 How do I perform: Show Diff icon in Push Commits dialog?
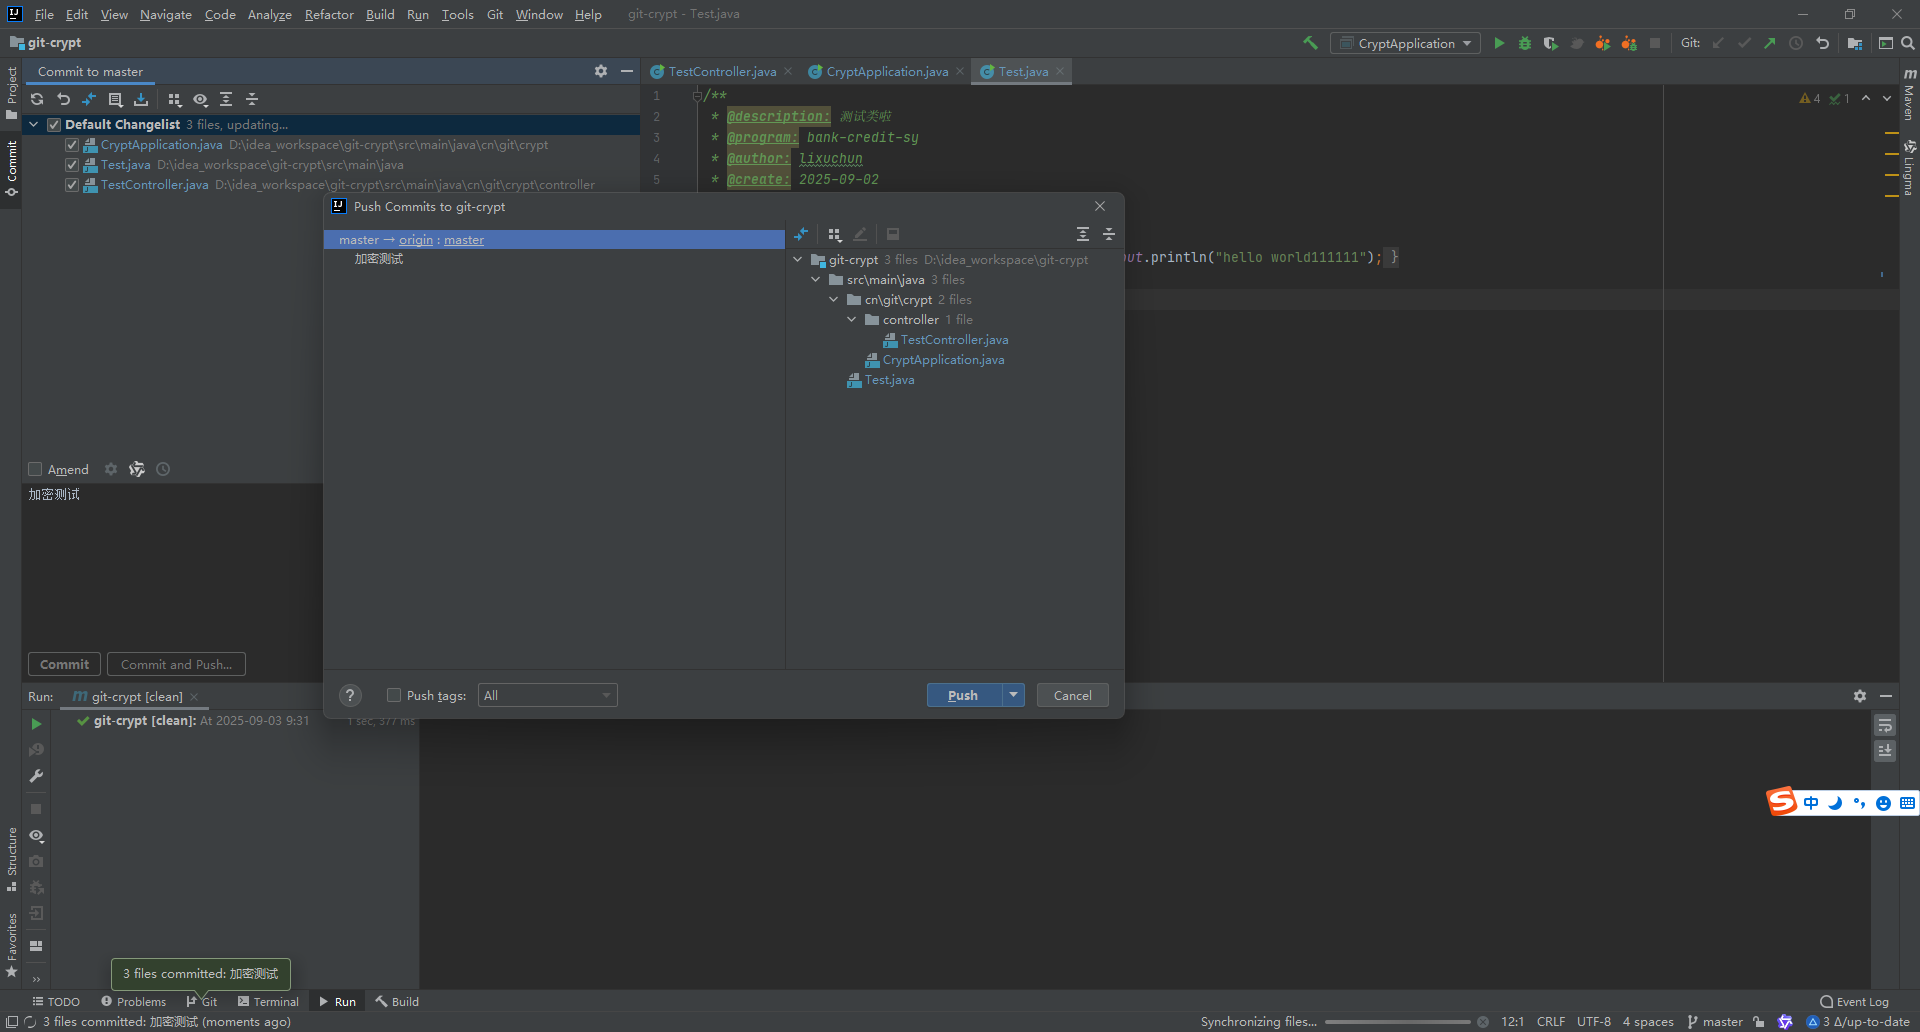tap(801, 234)
